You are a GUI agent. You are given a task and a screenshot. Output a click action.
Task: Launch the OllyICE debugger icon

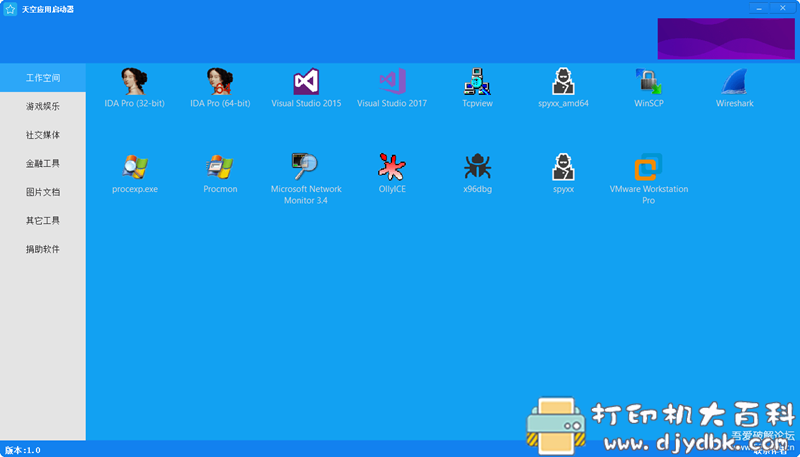pyautogui.click(x=392, y=167)
